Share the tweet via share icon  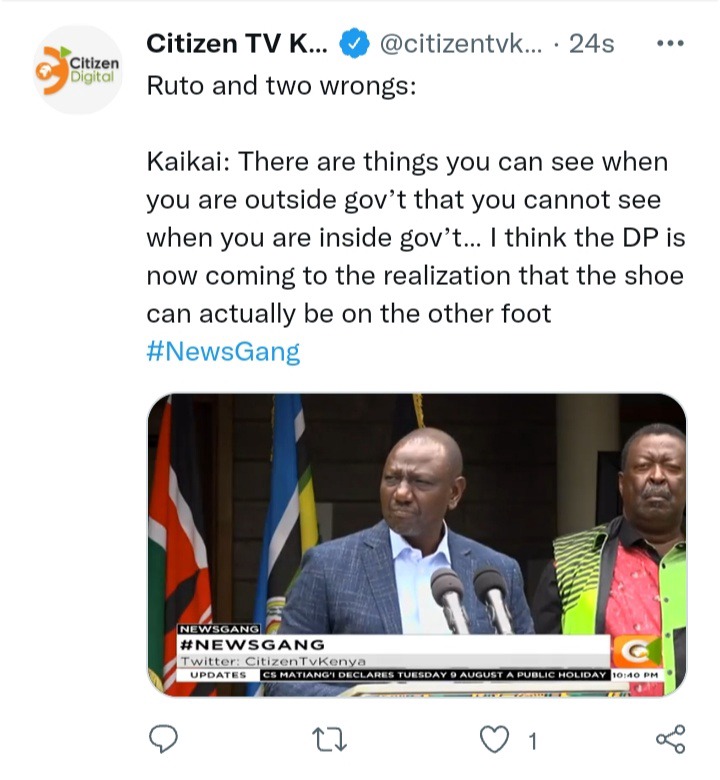click(x=671, y=739)
